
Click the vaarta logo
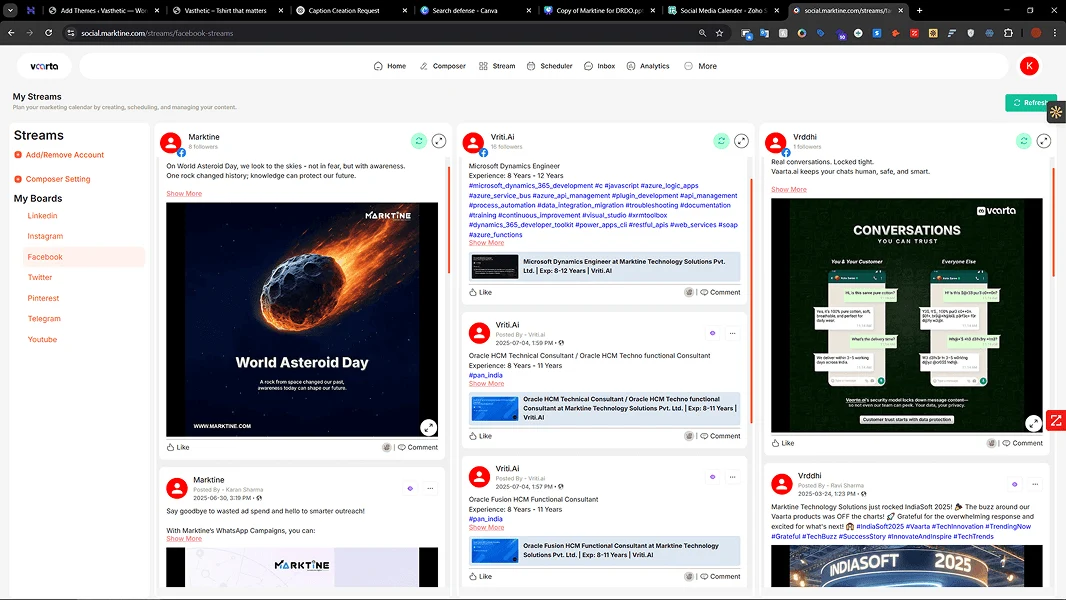pyautogui.click(x=44, y=66)
